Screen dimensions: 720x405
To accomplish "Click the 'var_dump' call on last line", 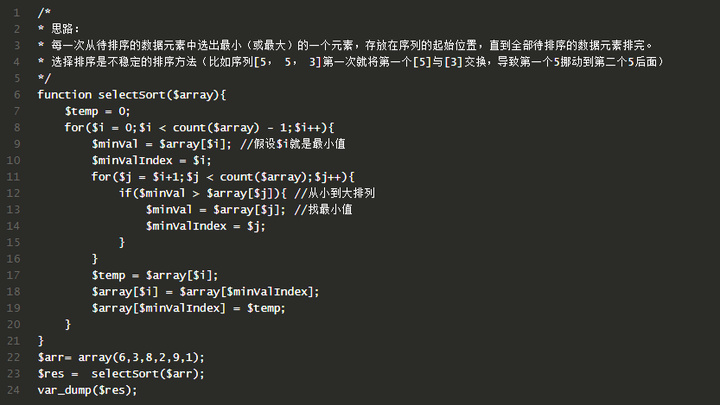I will [x=64, y=390].
